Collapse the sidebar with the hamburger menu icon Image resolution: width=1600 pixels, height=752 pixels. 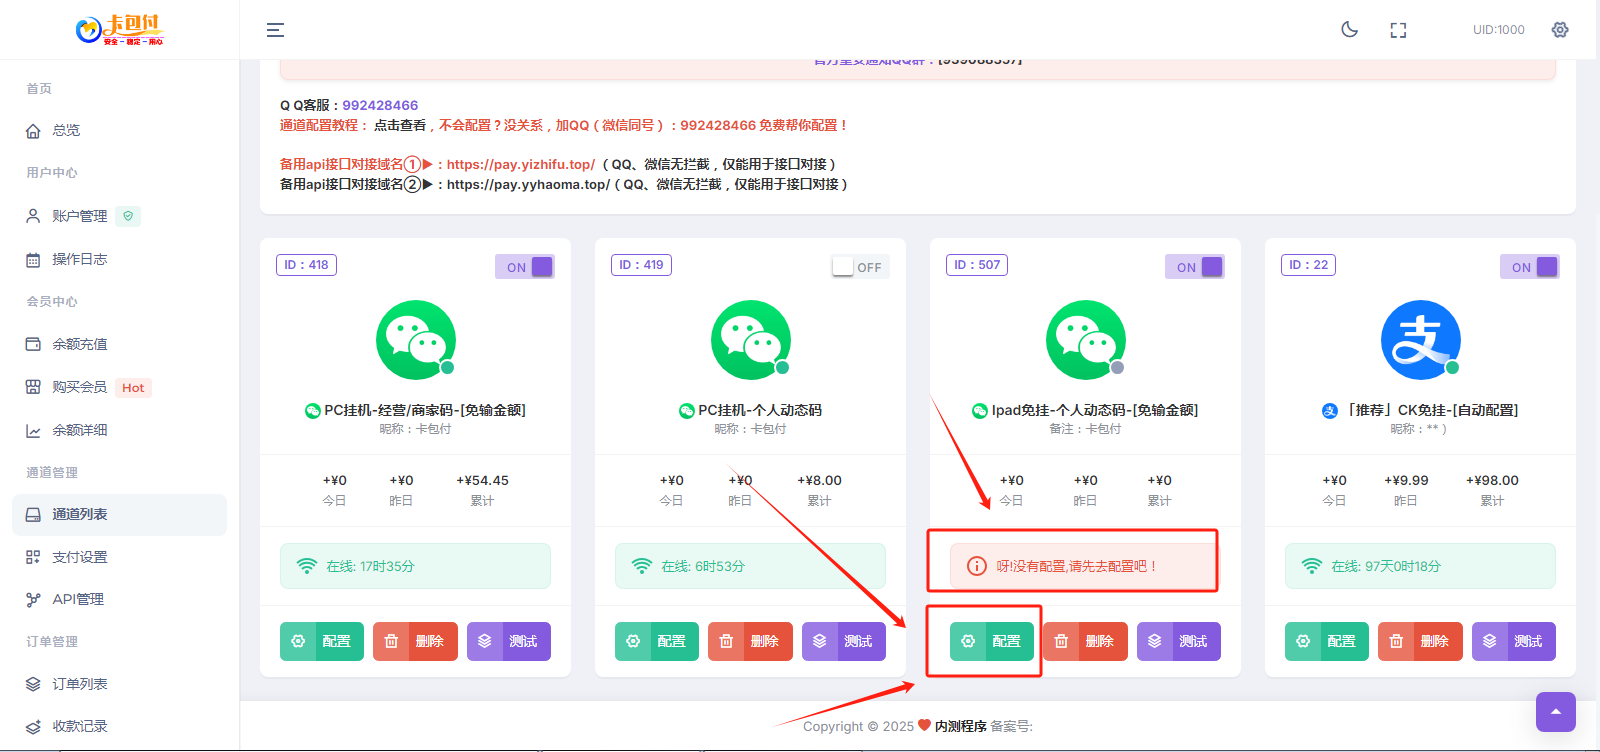(x=275, y=30)
